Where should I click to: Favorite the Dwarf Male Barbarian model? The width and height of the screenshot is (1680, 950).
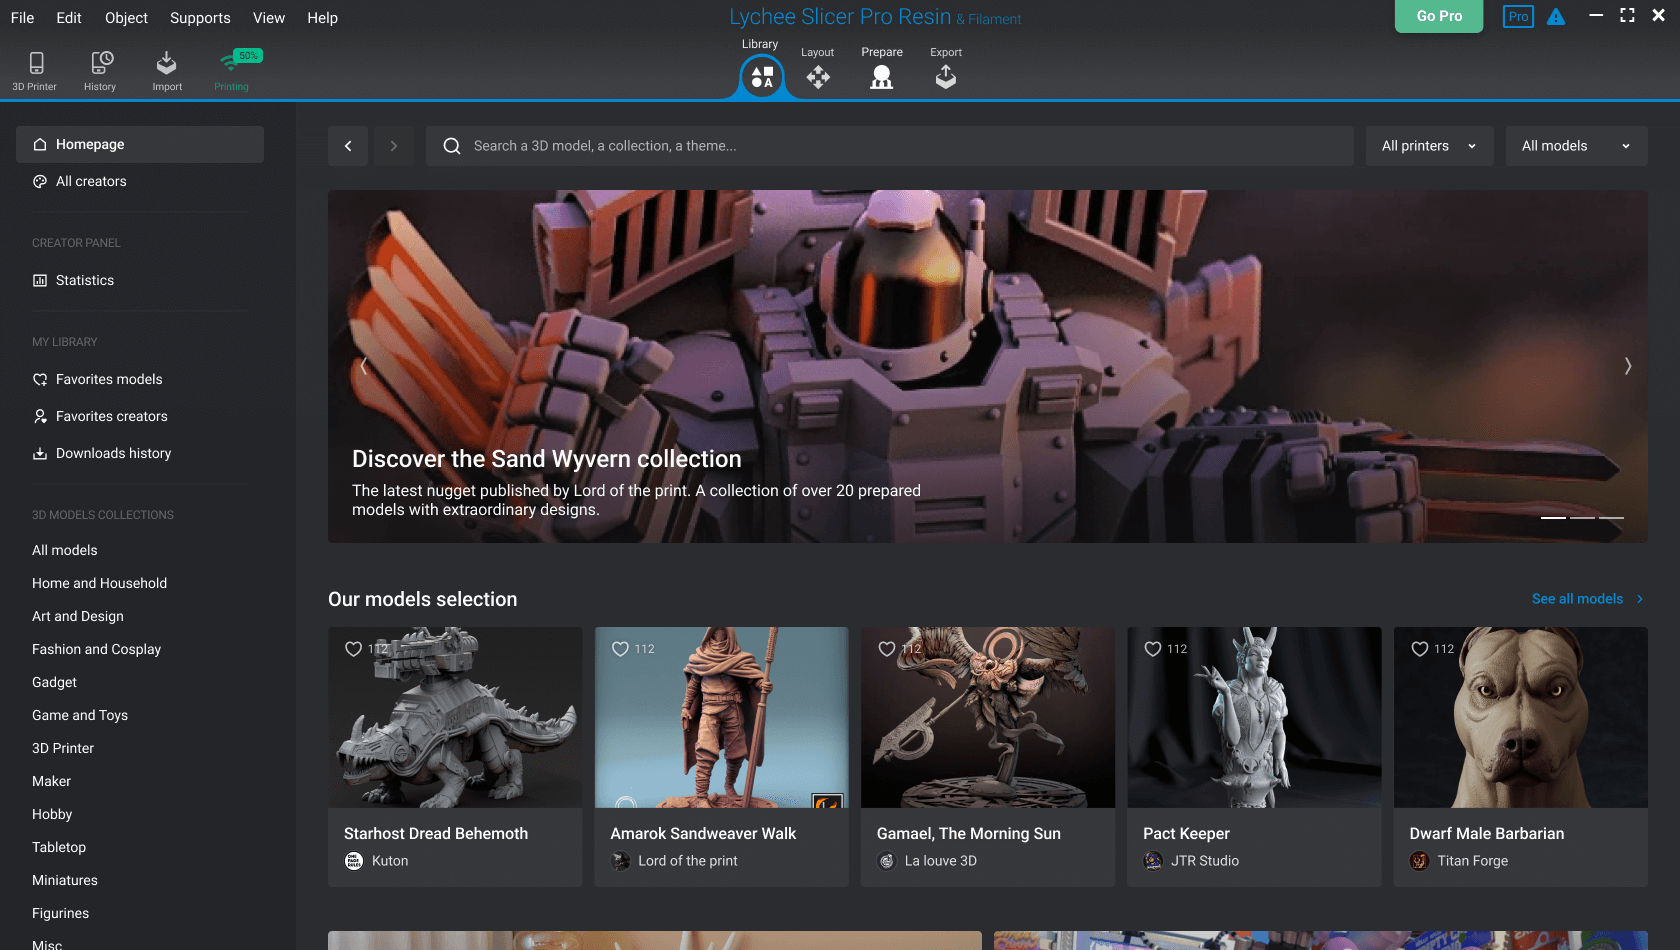[1419, 649]
